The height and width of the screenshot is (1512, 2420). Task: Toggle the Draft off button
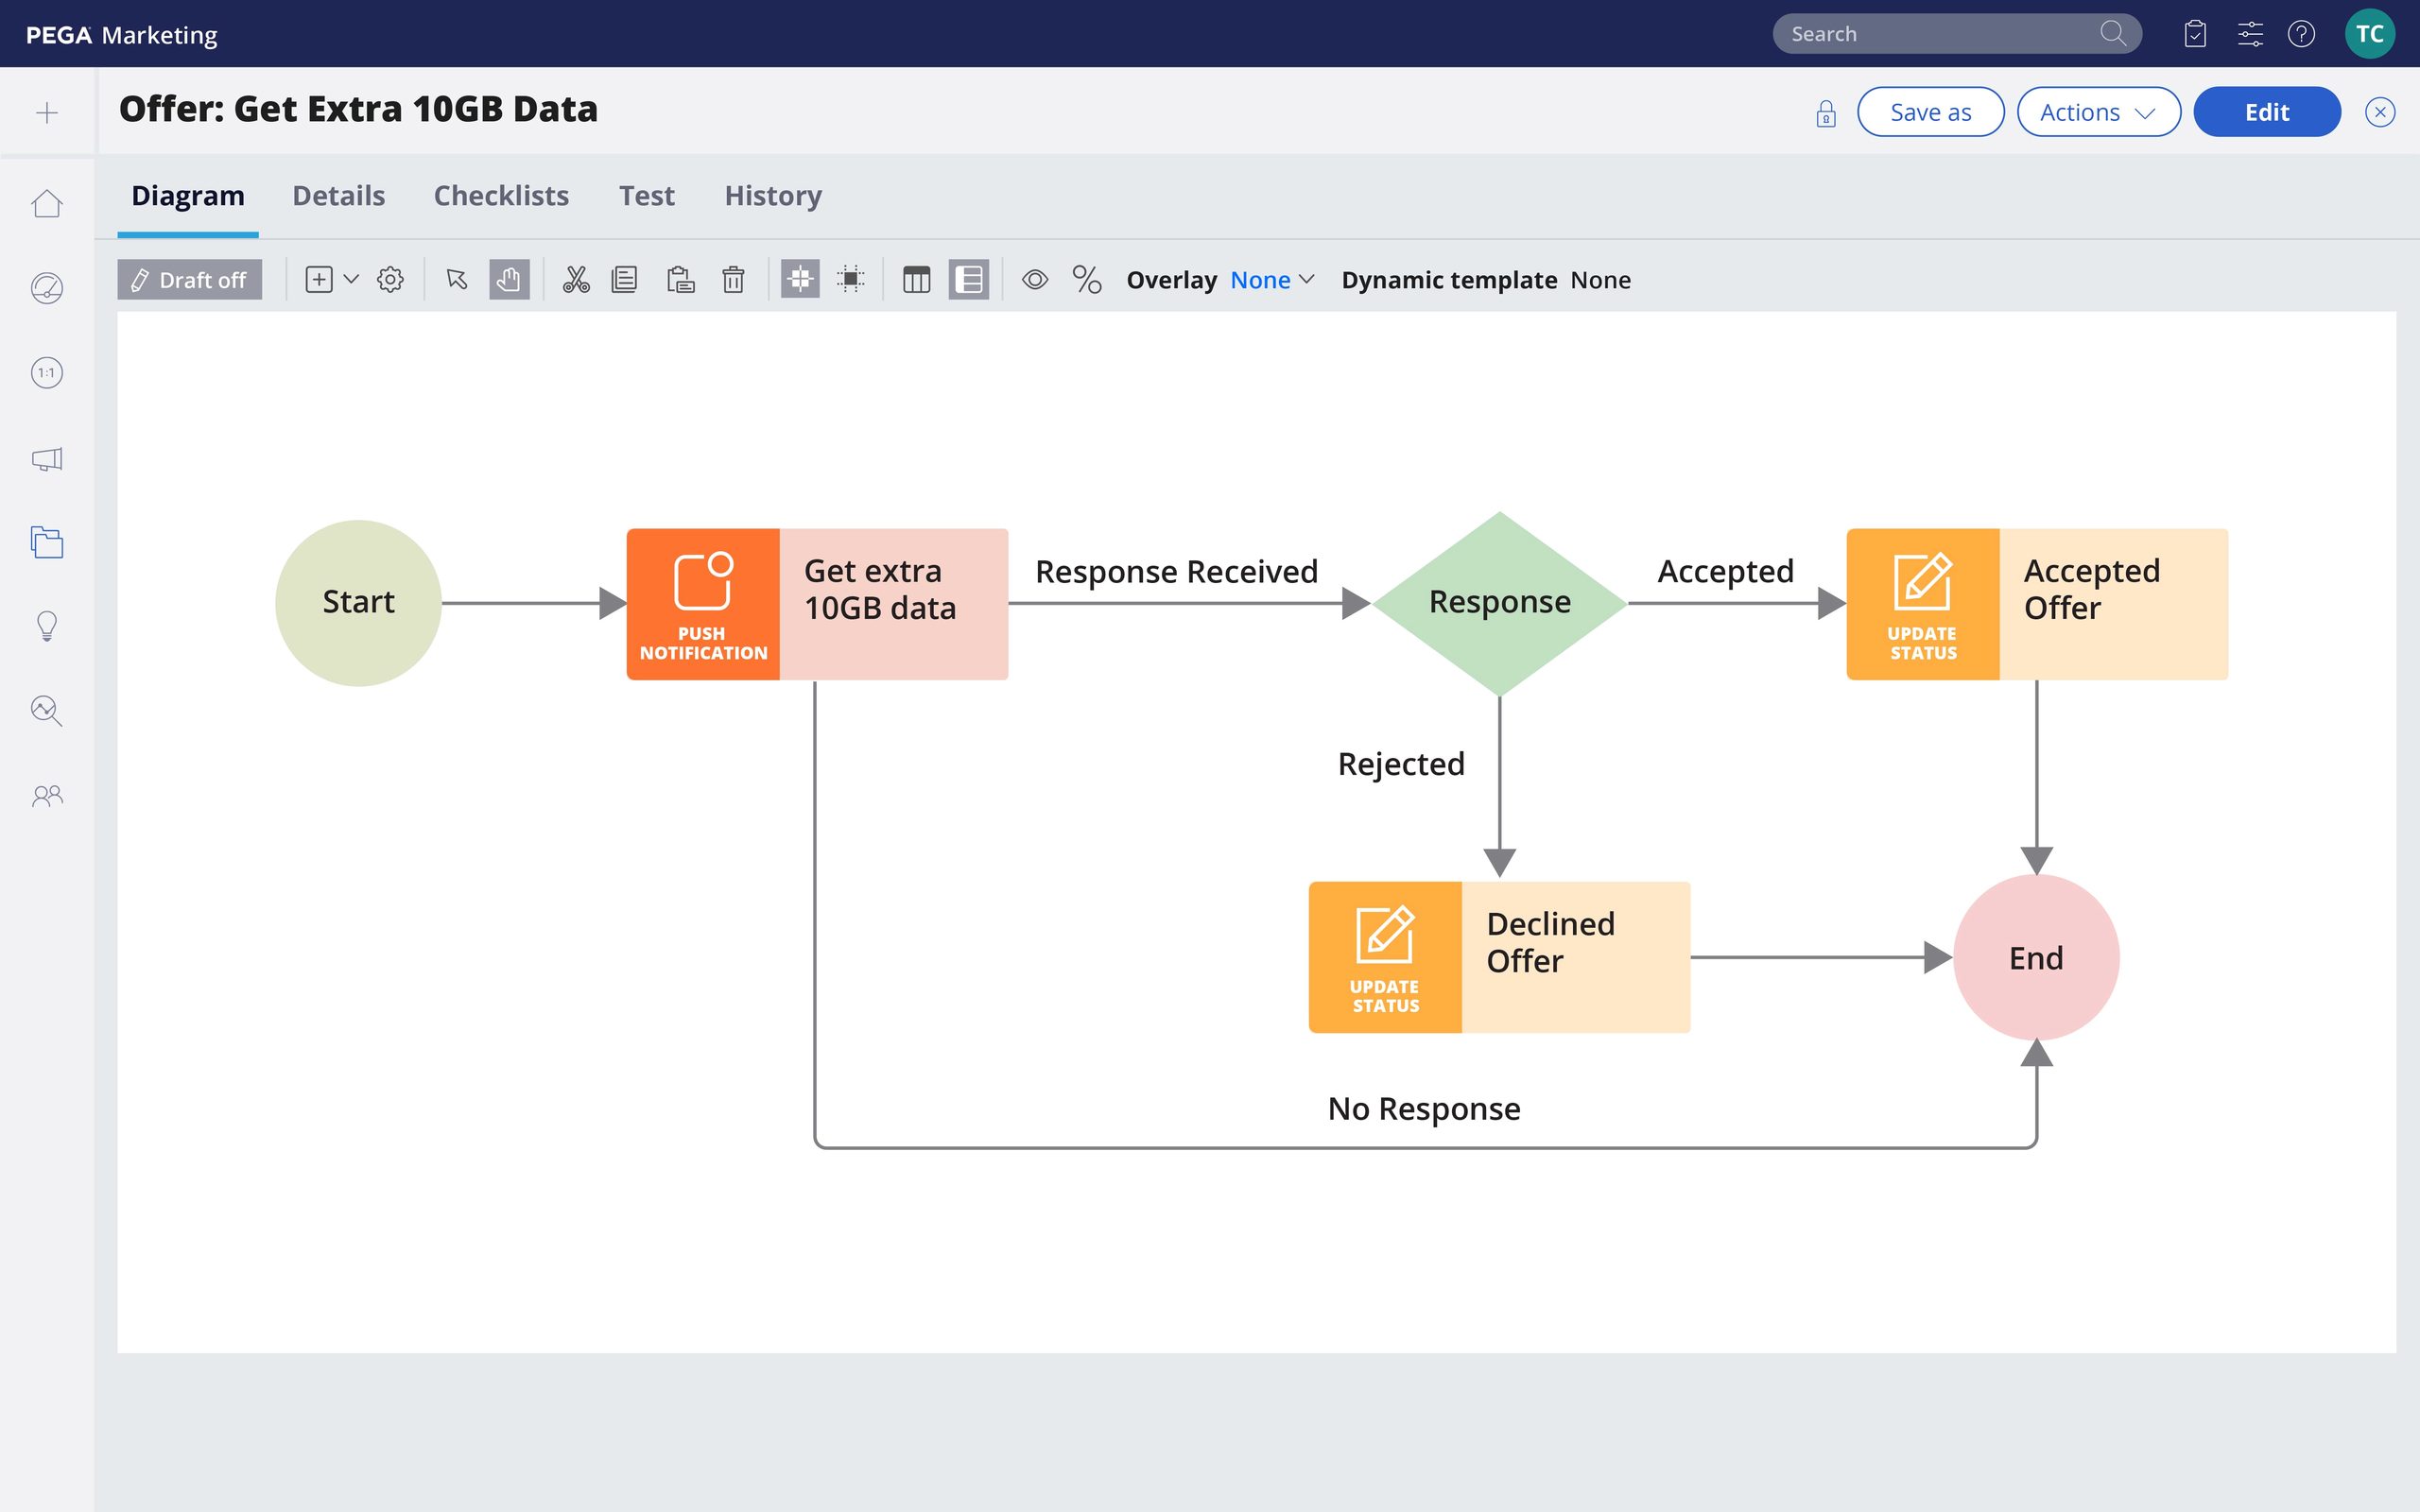point(189,279)
